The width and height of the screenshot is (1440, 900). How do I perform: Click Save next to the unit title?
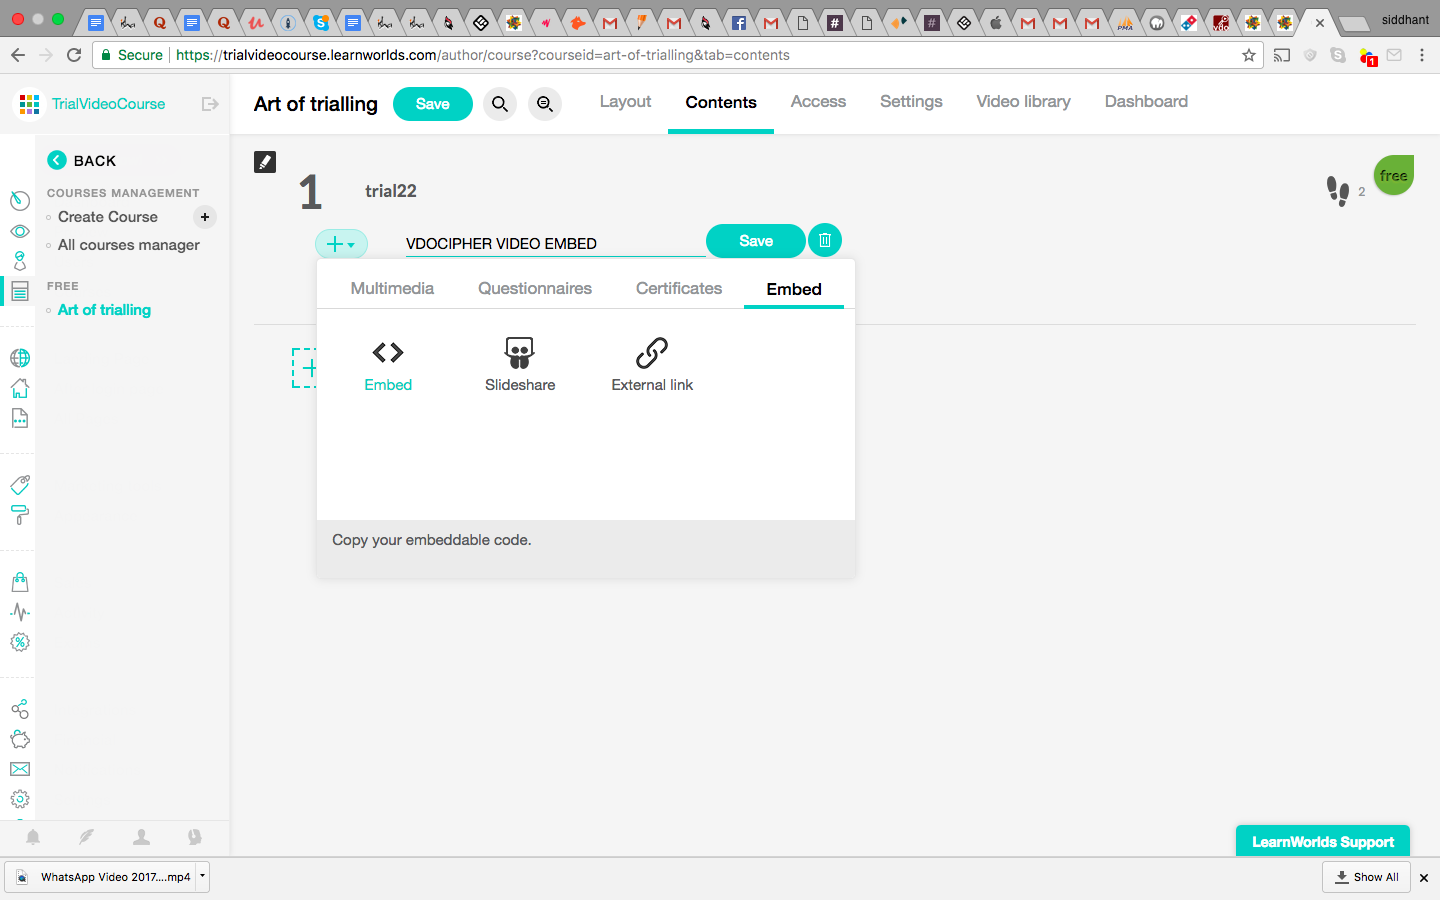pyautogui.click(x=755, y=241)
